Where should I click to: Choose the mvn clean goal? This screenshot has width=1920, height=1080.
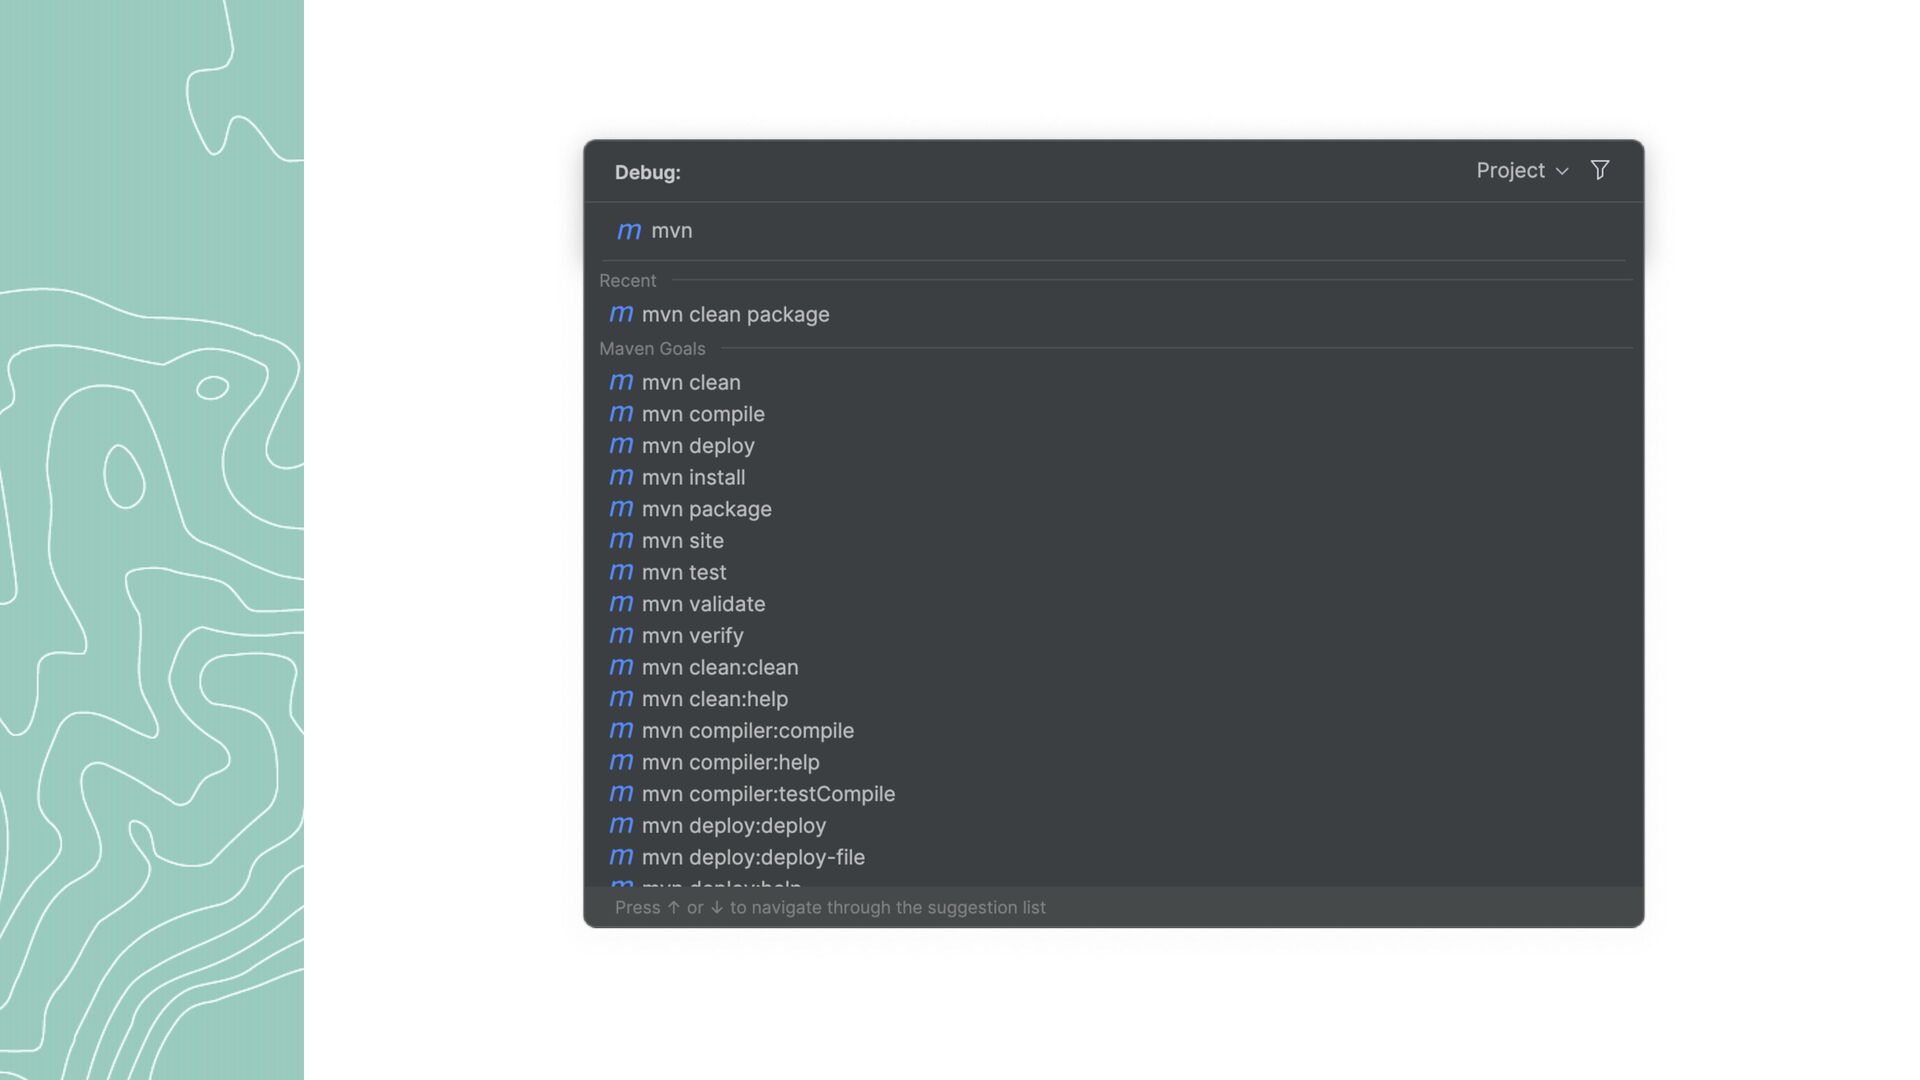[x=691, y=382]
